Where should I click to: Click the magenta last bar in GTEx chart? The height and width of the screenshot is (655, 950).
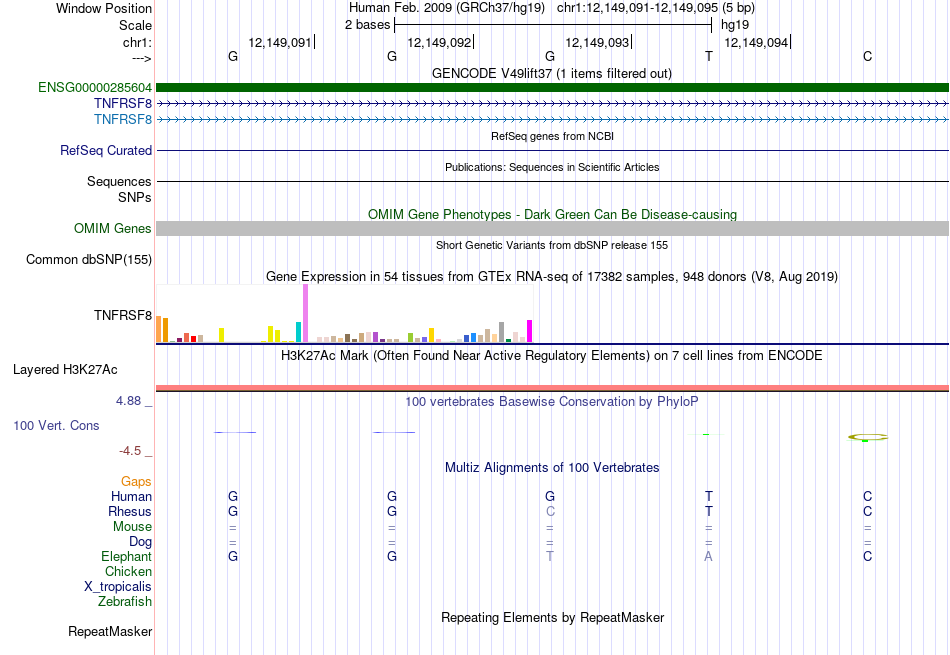pos(530,331)
